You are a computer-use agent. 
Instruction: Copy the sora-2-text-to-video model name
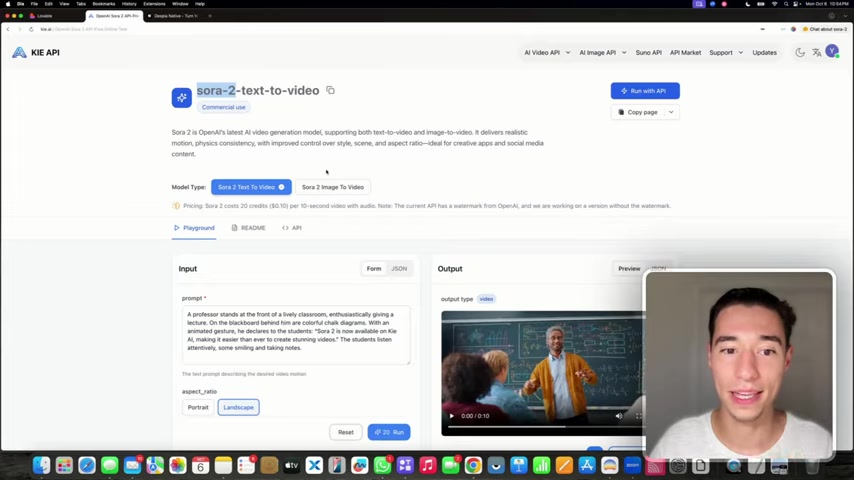coord(330,90)
